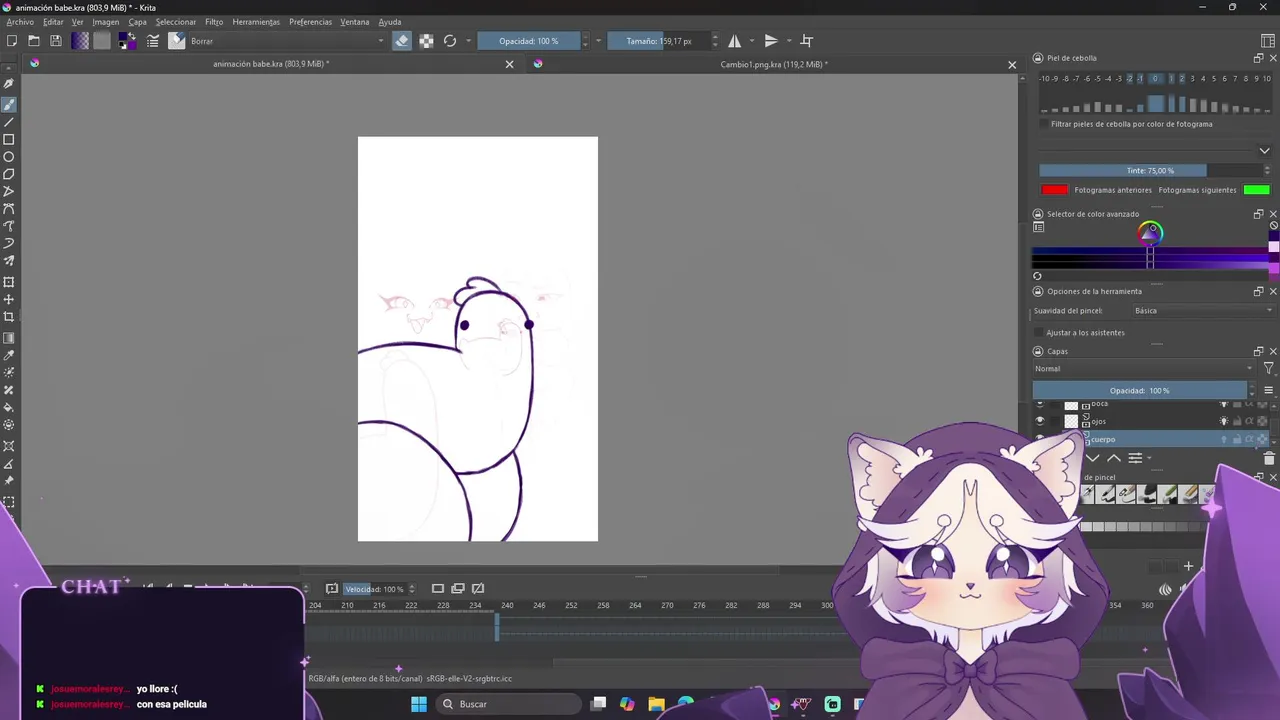Switch to Cambio1.png.kra document tab
The height and width of the screenshot is (720, 1280).
(x=774, y=64)
